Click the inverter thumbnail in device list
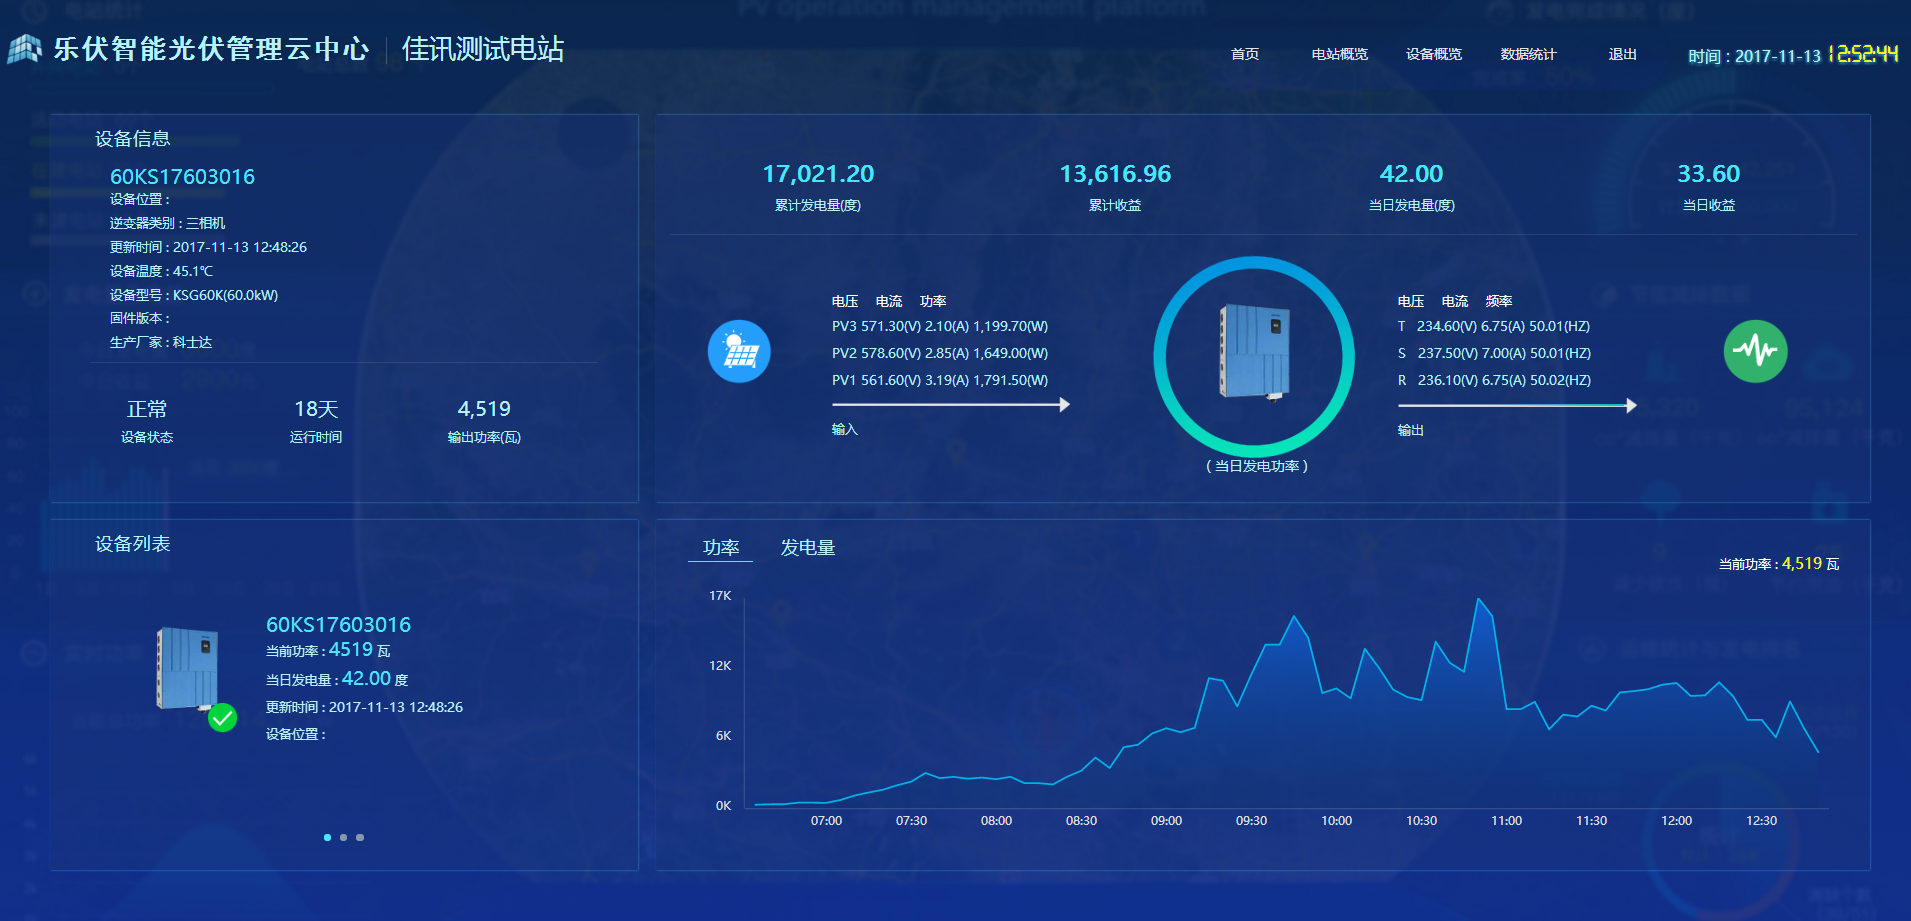 187,668
